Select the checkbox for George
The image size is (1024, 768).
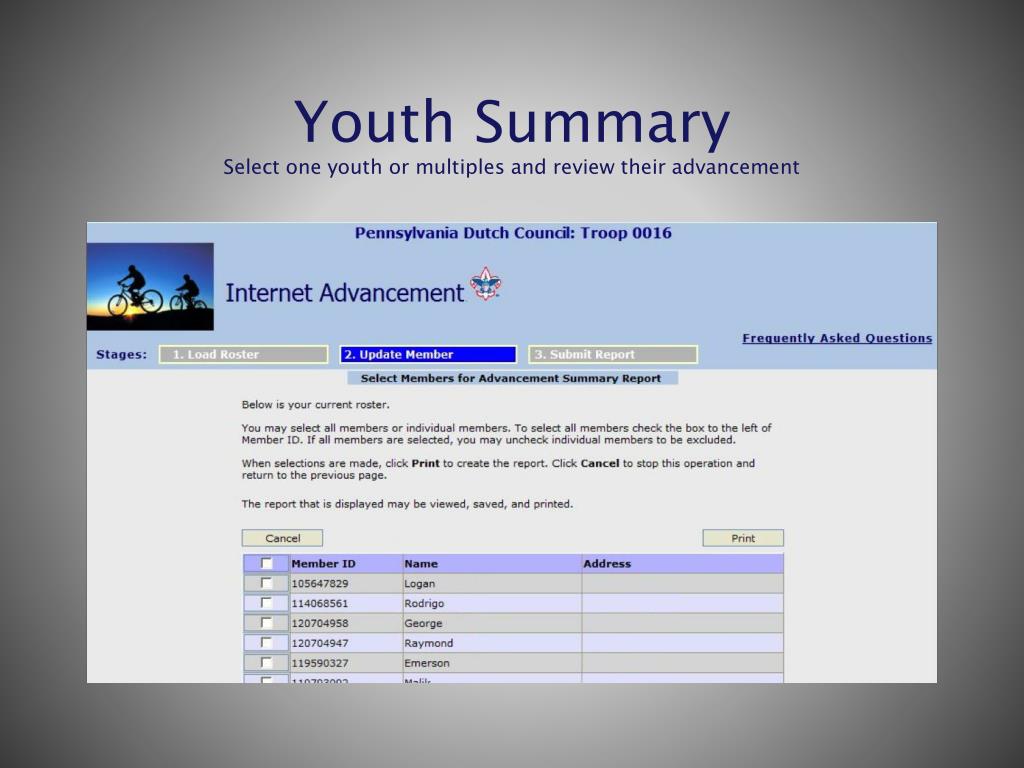pos(266,622)
